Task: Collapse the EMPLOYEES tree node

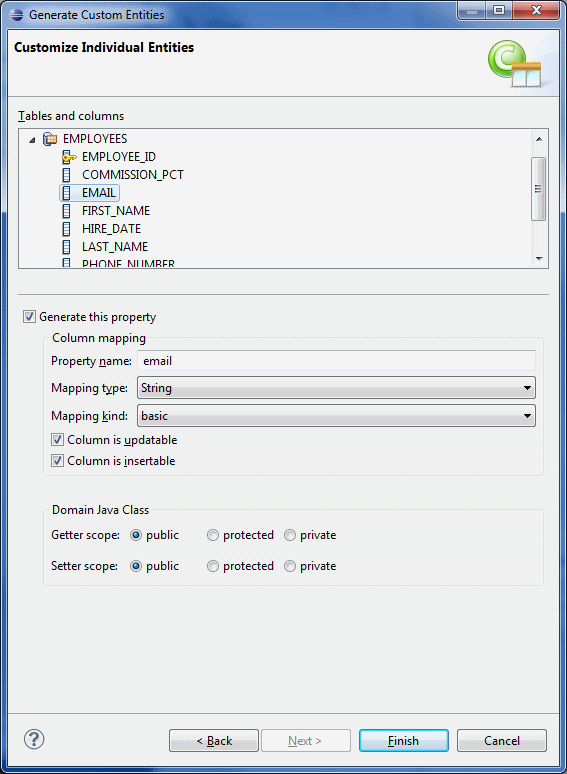Action: pos(32,140)
